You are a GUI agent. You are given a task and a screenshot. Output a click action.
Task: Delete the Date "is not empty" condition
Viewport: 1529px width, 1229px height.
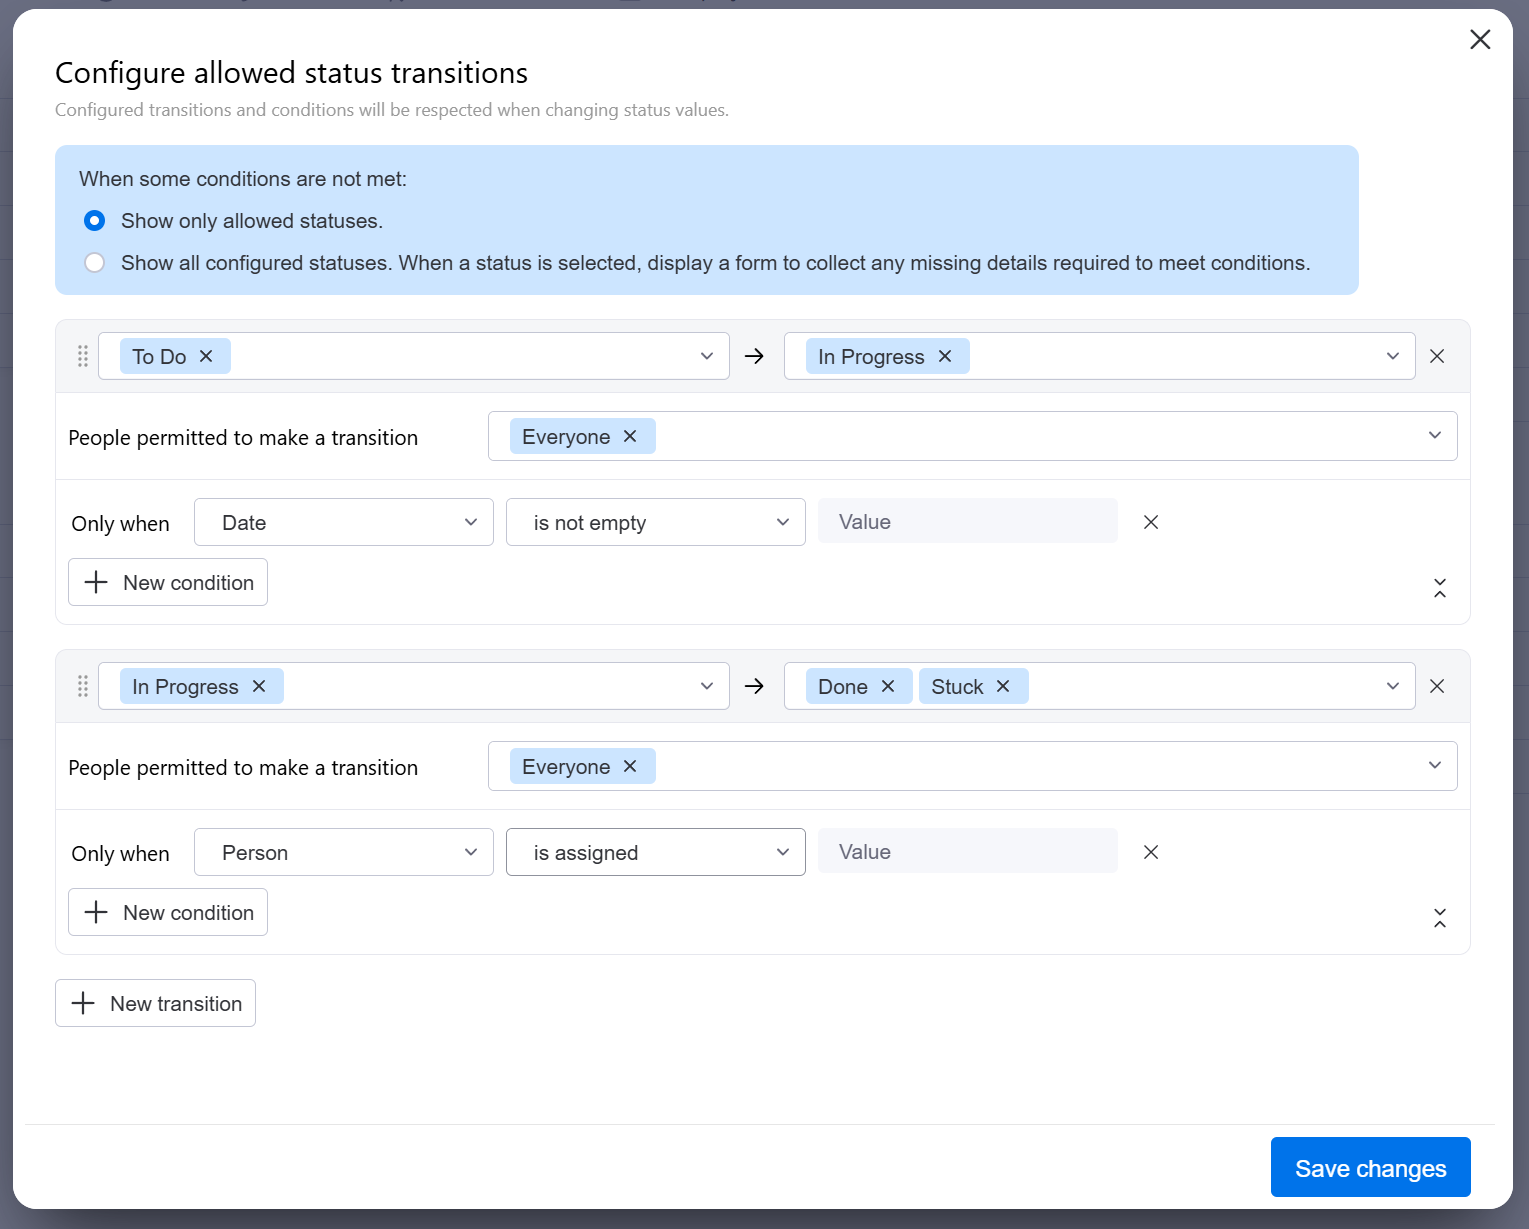coord(1151,522)
